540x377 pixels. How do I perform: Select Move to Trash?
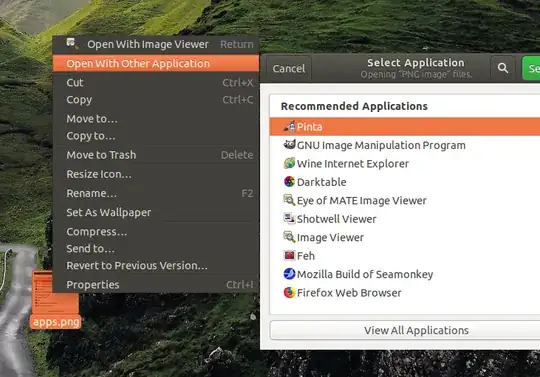[x=156, y=155]
